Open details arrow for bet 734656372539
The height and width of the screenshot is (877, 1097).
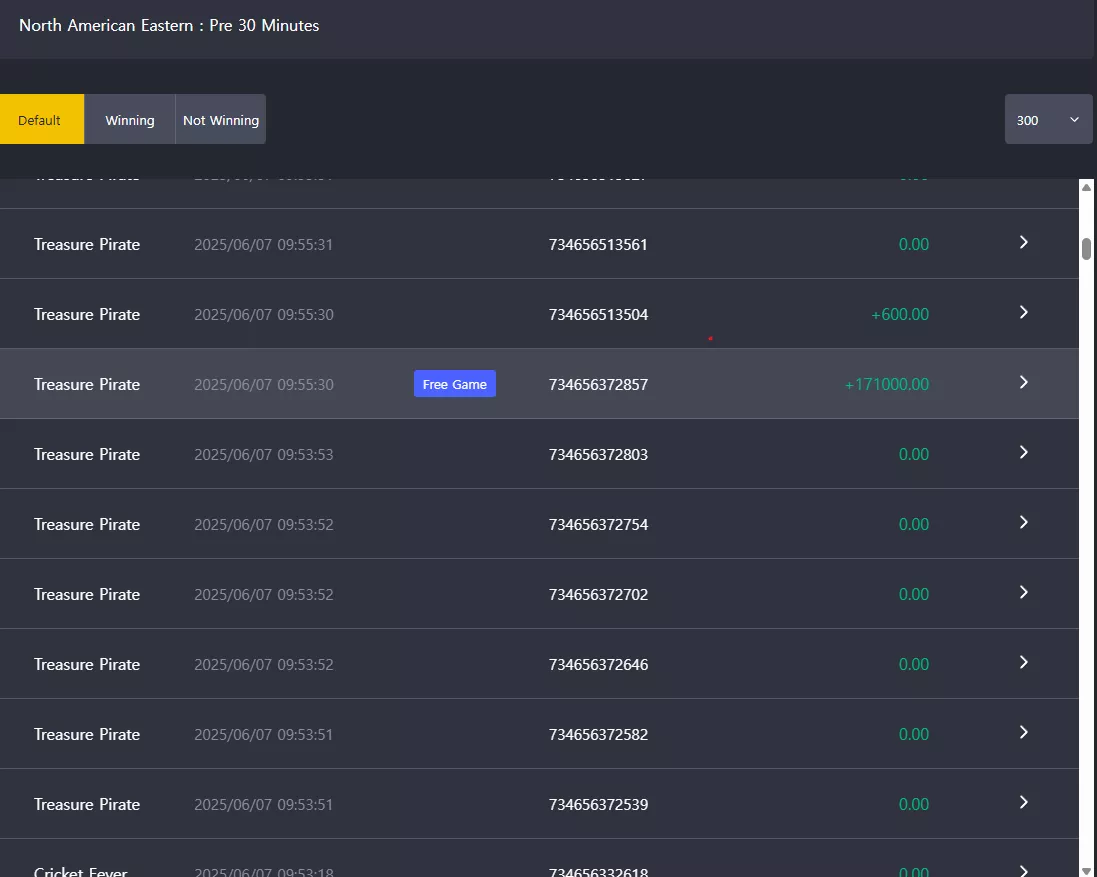point(1024,801)
